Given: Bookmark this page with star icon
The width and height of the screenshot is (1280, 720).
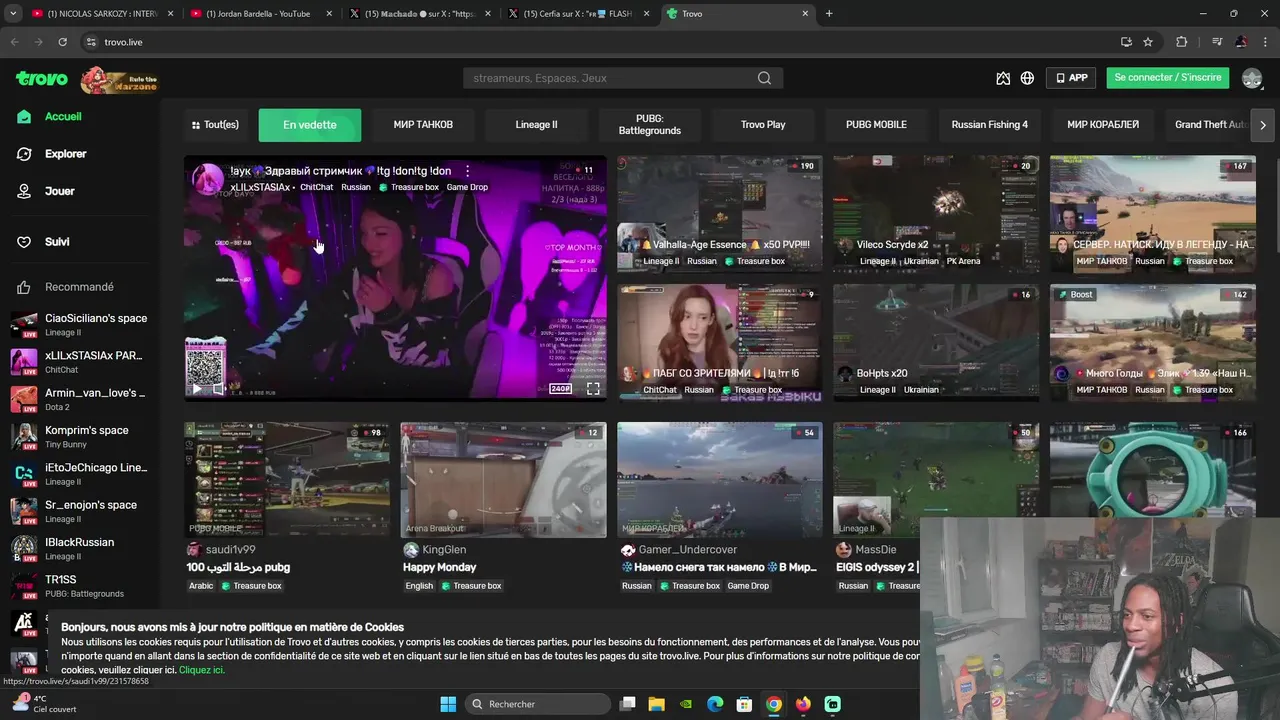Looking at the screenshot, I should coord(1148,42).
